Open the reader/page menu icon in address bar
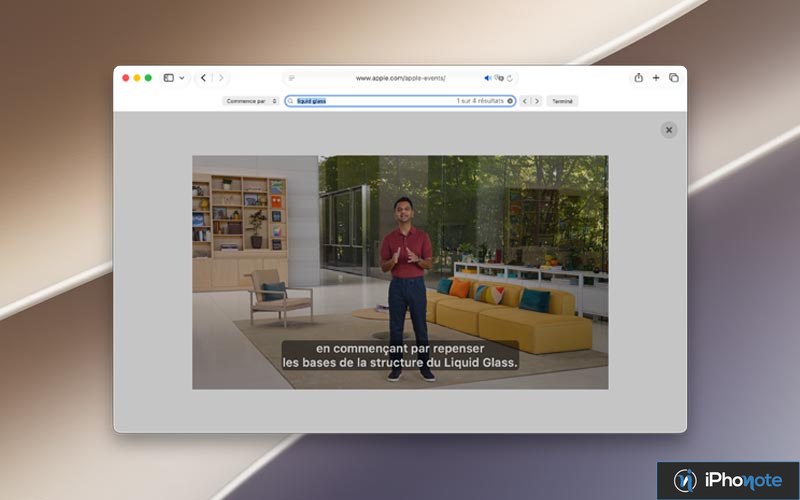The image size is (800, 500). coord(292,78)
